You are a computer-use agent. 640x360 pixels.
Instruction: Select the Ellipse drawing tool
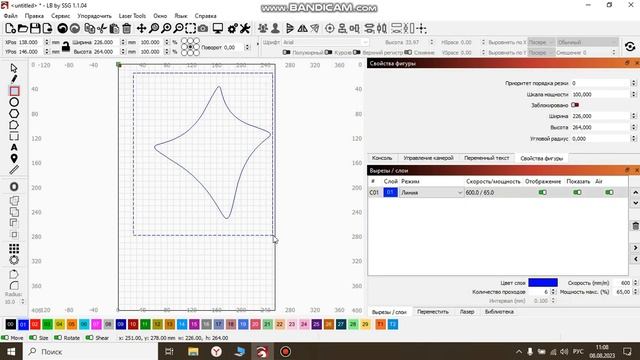[x=14, y=102]
